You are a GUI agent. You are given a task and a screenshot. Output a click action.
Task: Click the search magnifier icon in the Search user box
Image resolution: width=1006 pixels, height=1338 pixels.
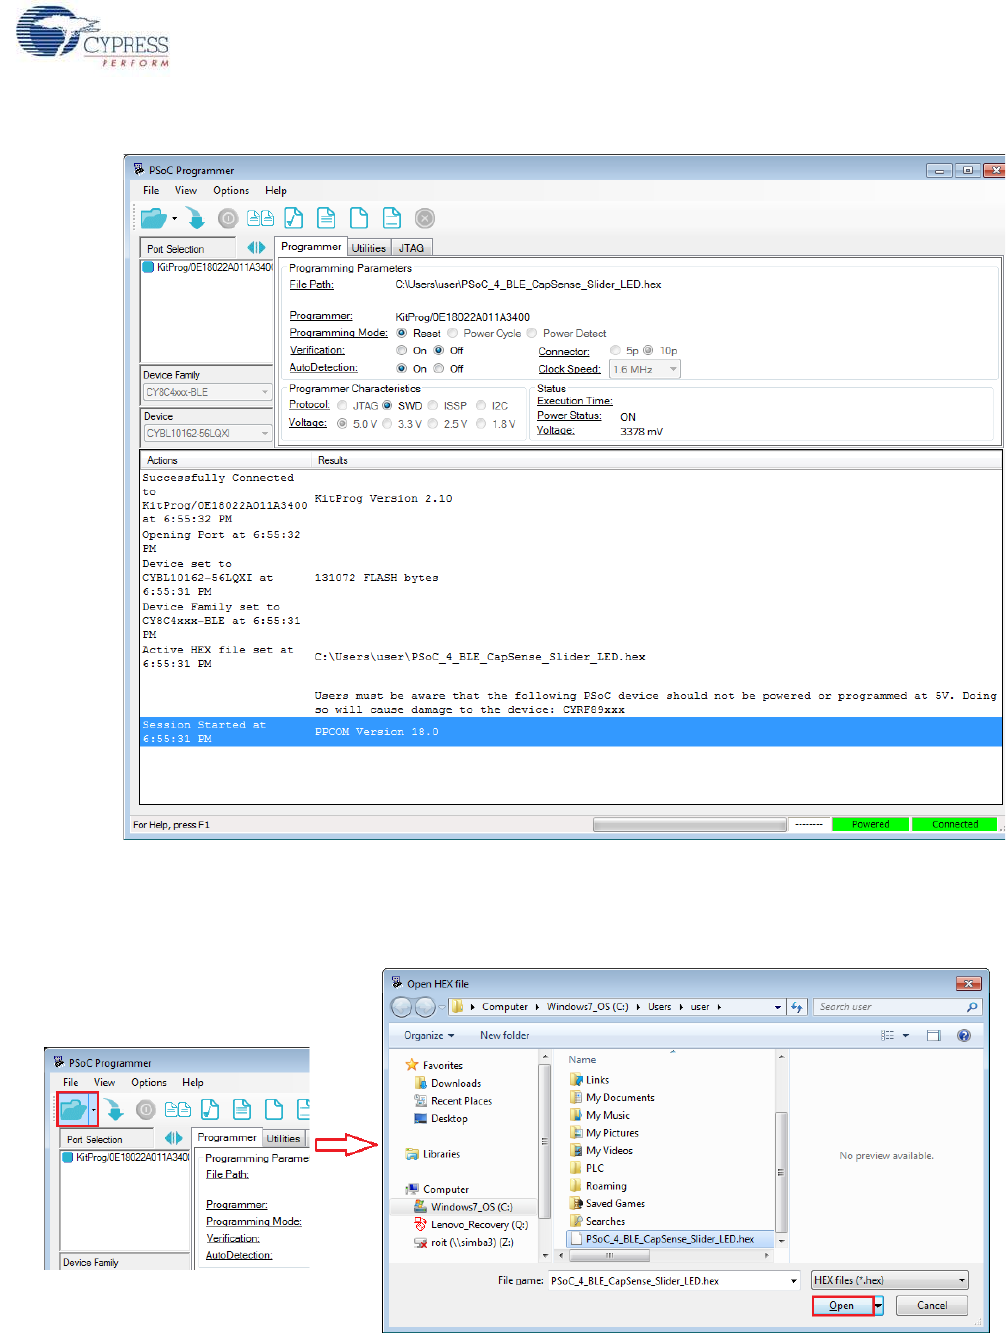(971, 1007)
